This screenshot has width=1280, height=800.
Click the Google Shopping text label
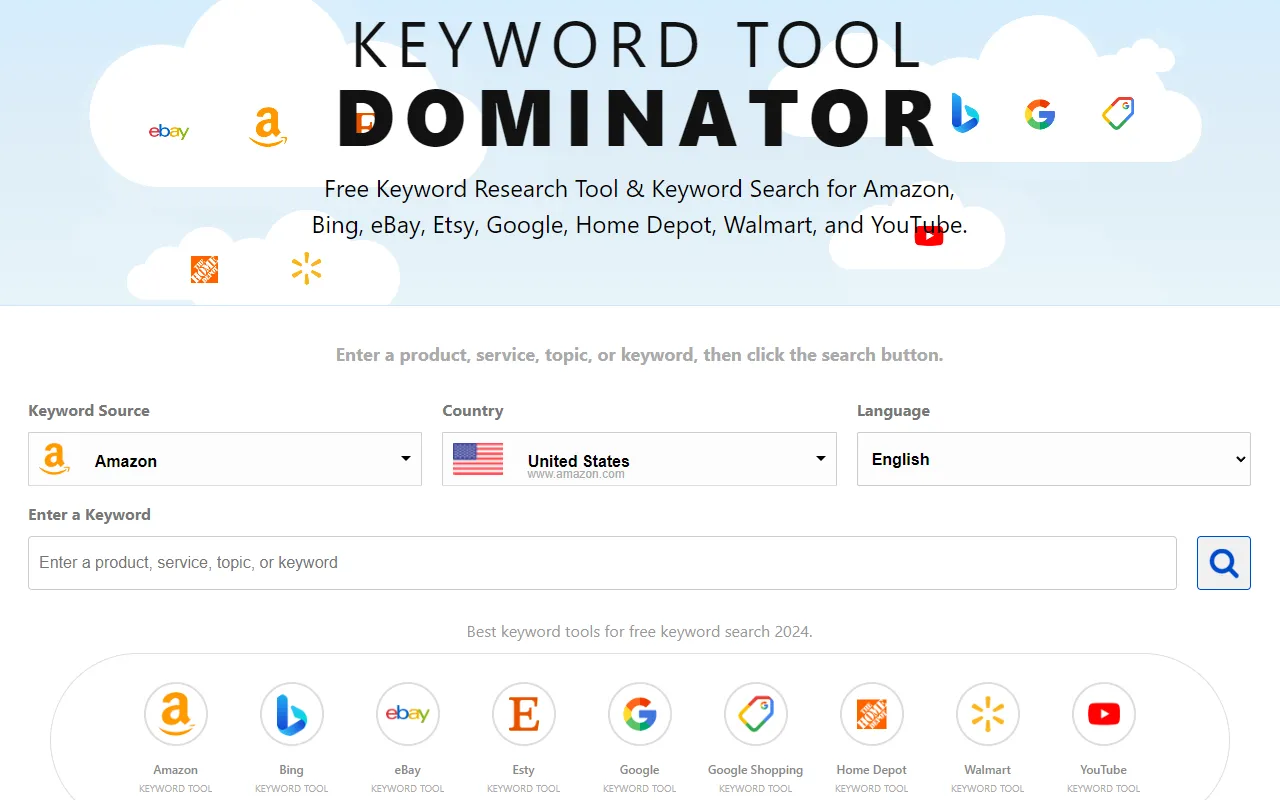756,770
